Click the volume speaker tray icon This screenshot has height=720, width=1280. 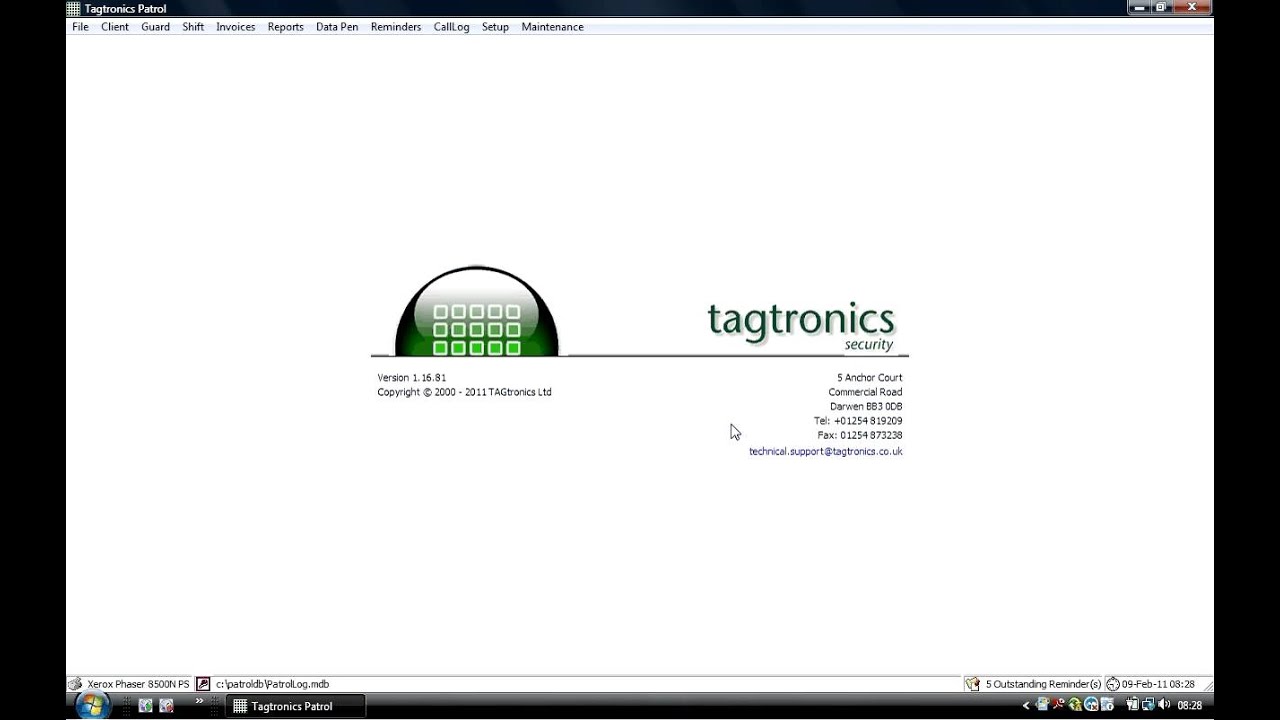coord(1164,705)
